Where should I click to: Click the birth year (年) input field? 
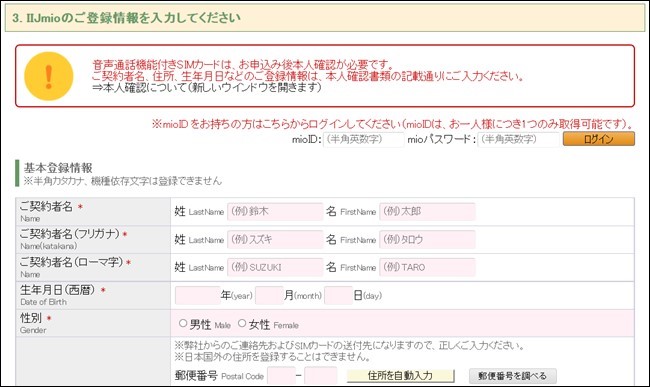197,295
